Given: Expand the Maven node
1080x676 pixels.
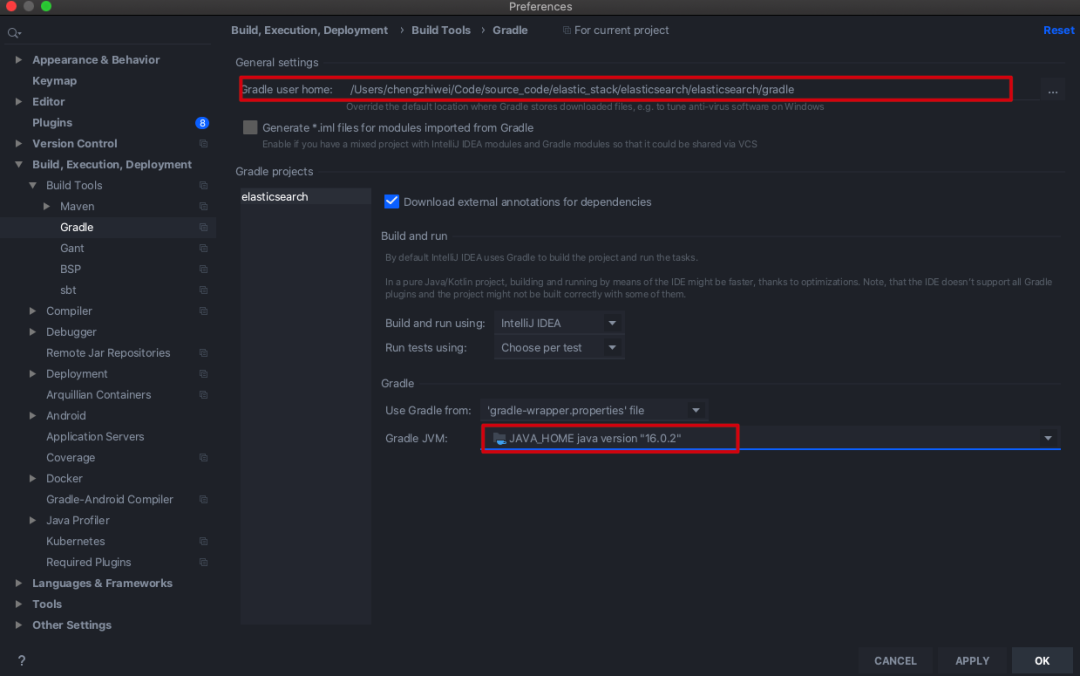Looking at the screenshot, I should (x=46, y=206).
